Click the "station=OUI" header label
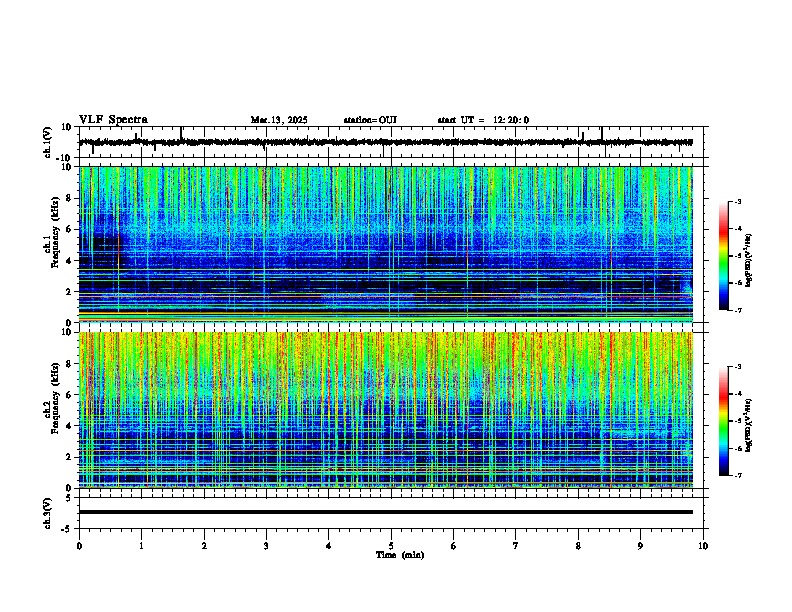This screenshot has height=612, width=792. click(x=370, y=120)
